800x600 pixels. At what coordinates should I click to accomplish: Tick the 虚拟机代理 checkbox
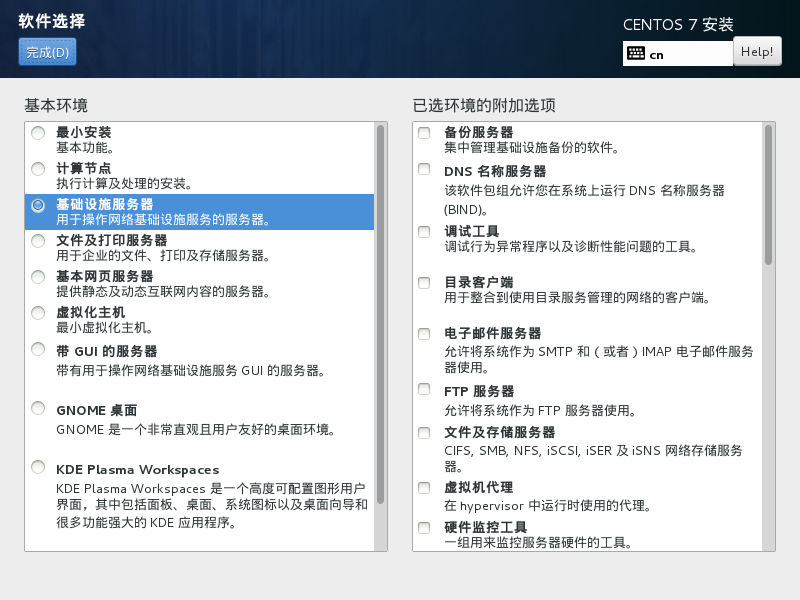[424, 488]
